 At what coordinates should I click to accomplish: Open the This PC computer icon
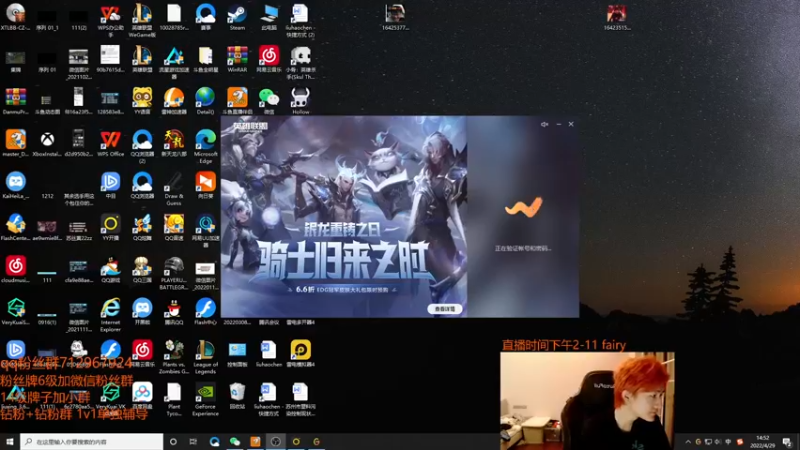(x=269, y=17)
